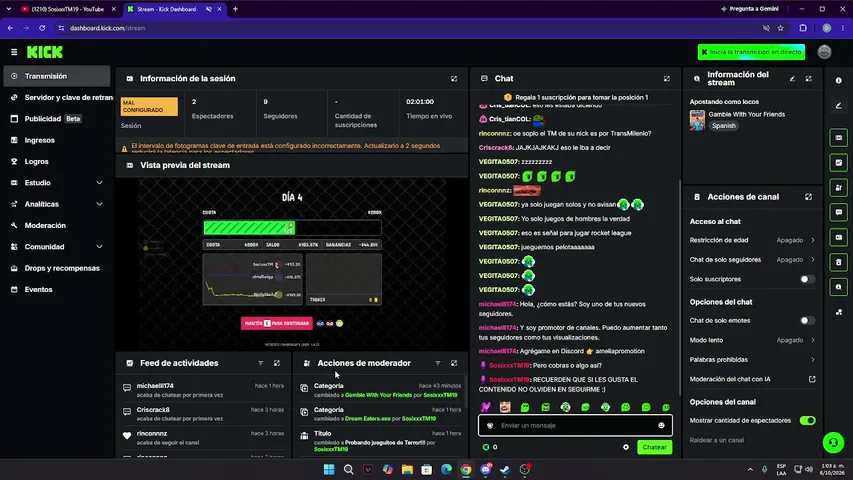Click Pregunta a Gemini button

coord(749,9)
